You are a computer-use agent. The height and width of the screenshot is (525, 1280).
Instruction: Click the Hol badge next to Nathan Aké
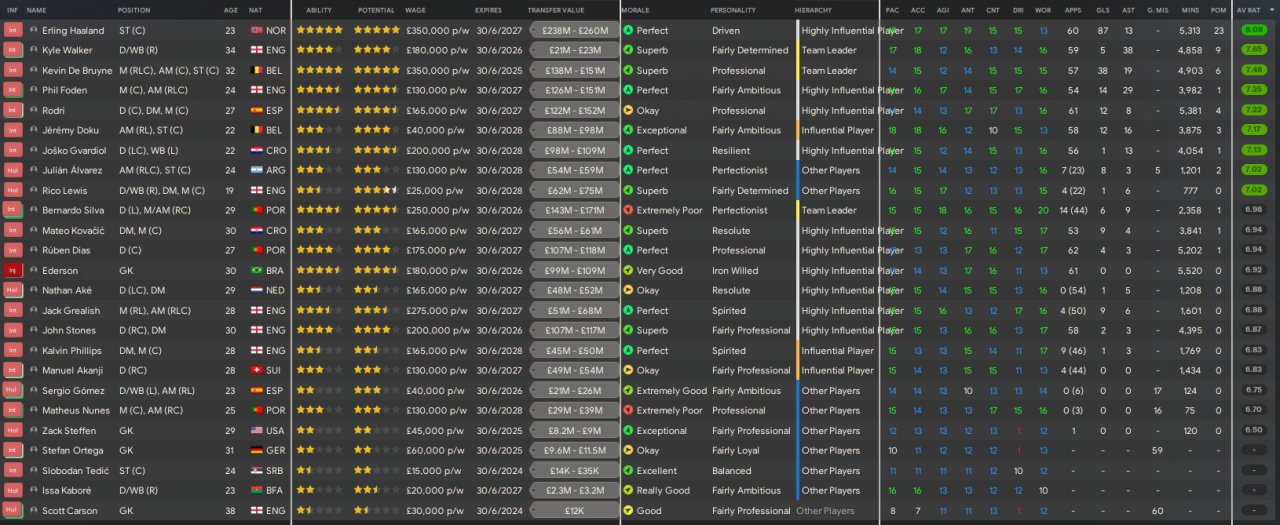(13, 290)
